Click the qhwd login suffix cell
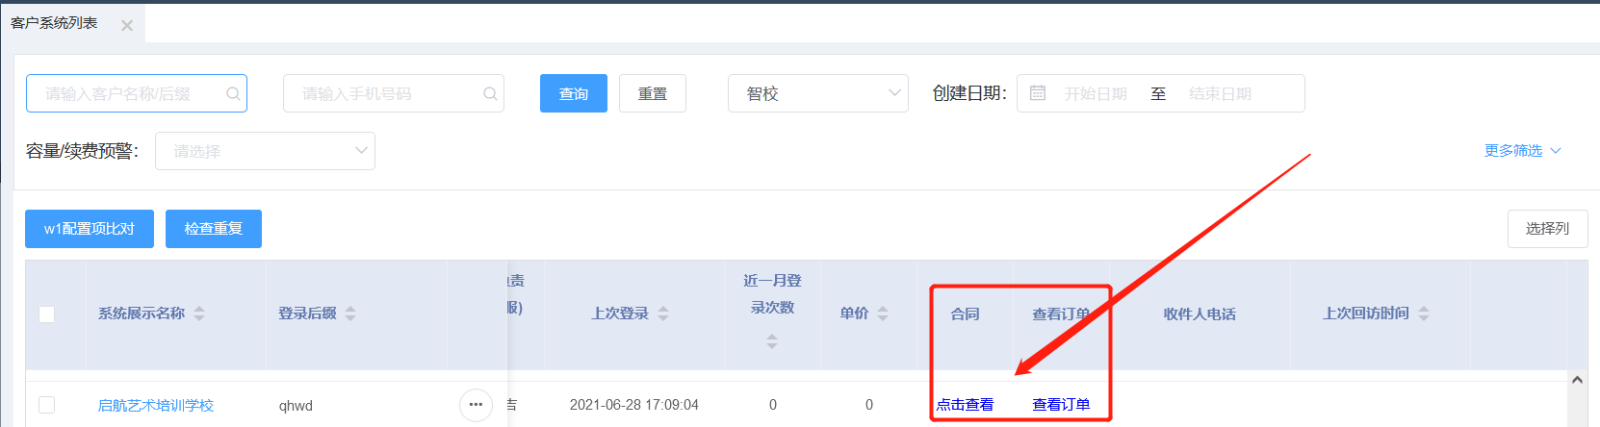The width and height of the screenshot is (1600, 427). tap(296, 405)
